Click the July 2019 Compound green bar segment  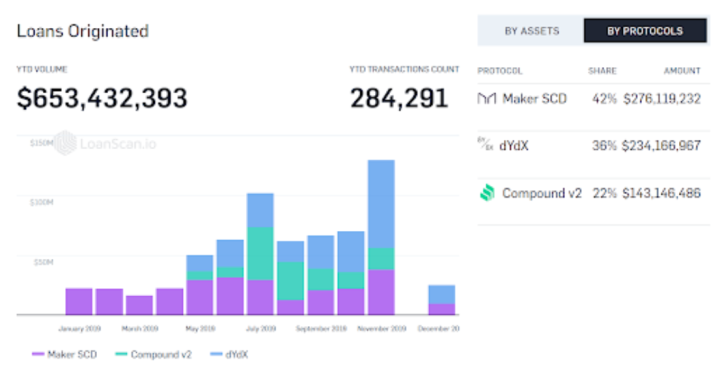click(260, 254)
